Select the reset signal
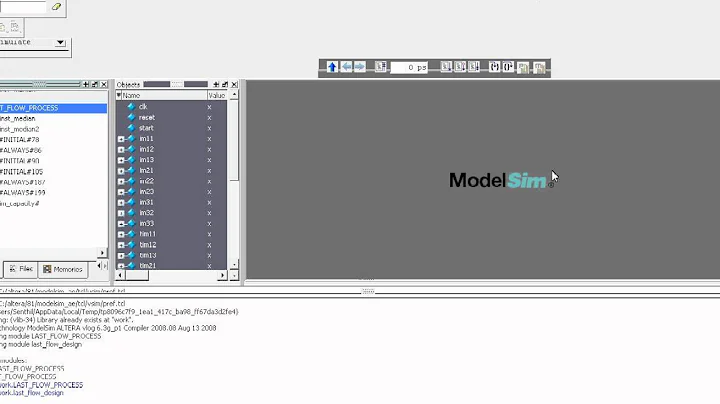Screen dimensions: 720x404 coord(147,118)
